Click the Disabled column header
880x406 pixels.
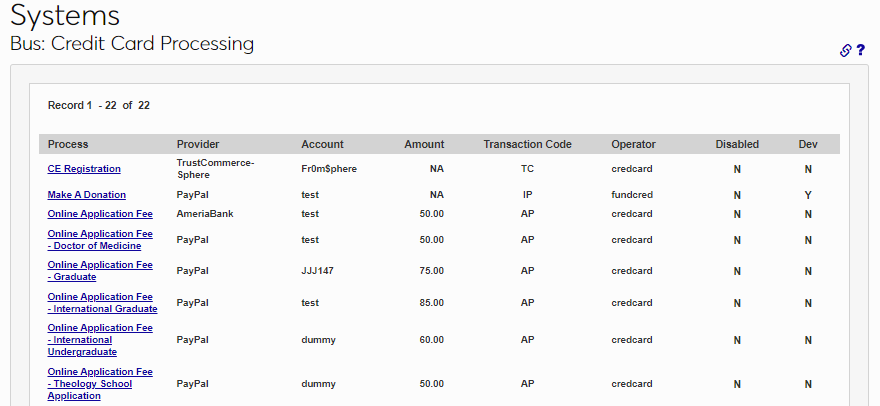(x=737, y=144)
